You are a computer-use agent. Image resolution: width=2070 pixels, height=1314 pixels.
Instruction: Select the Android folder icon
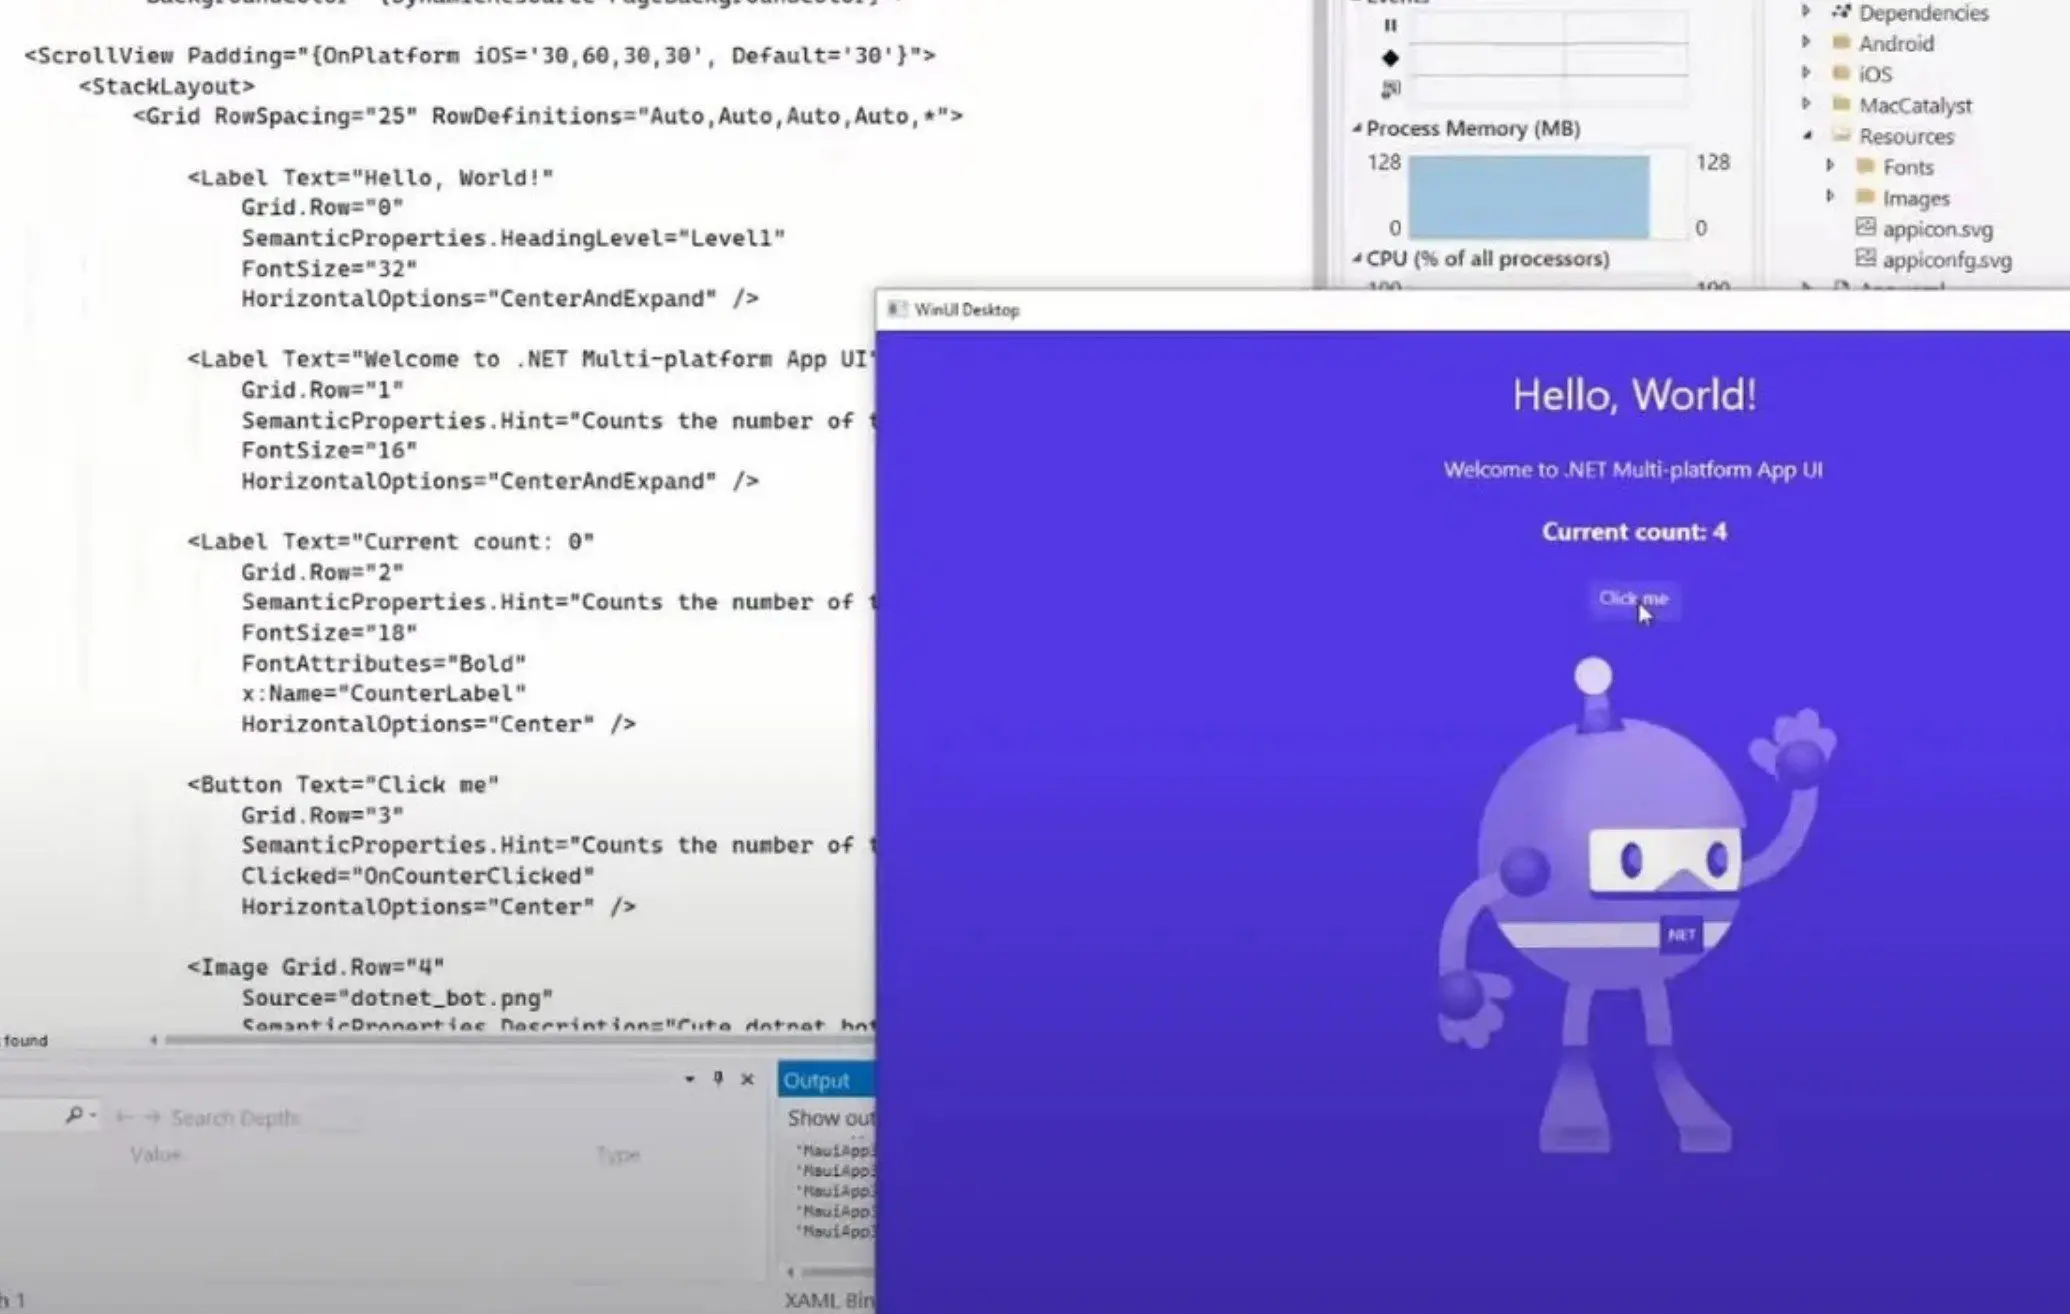(1841, 43)
